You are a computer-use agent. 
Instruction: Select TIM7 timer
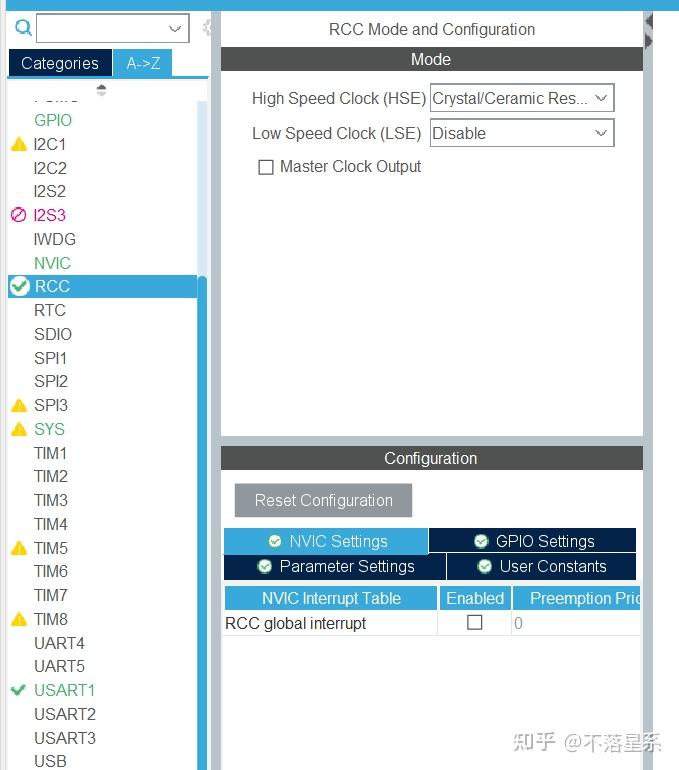[51, 595]
